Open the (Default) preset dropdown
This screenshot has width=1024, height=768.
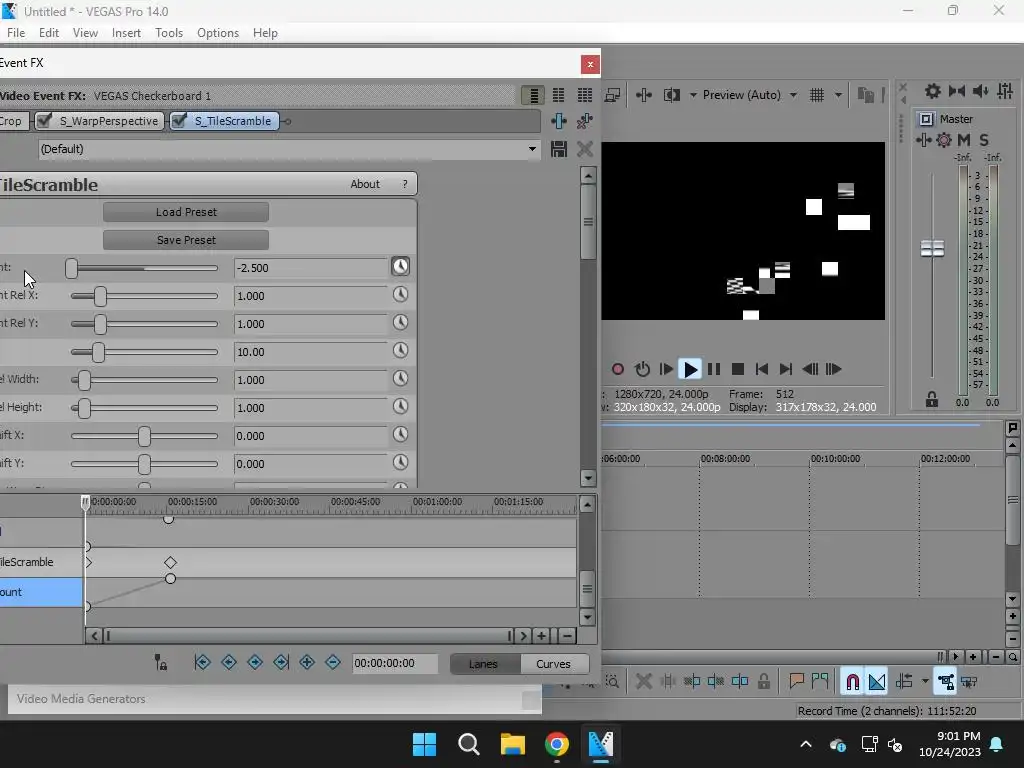[532, 149]
